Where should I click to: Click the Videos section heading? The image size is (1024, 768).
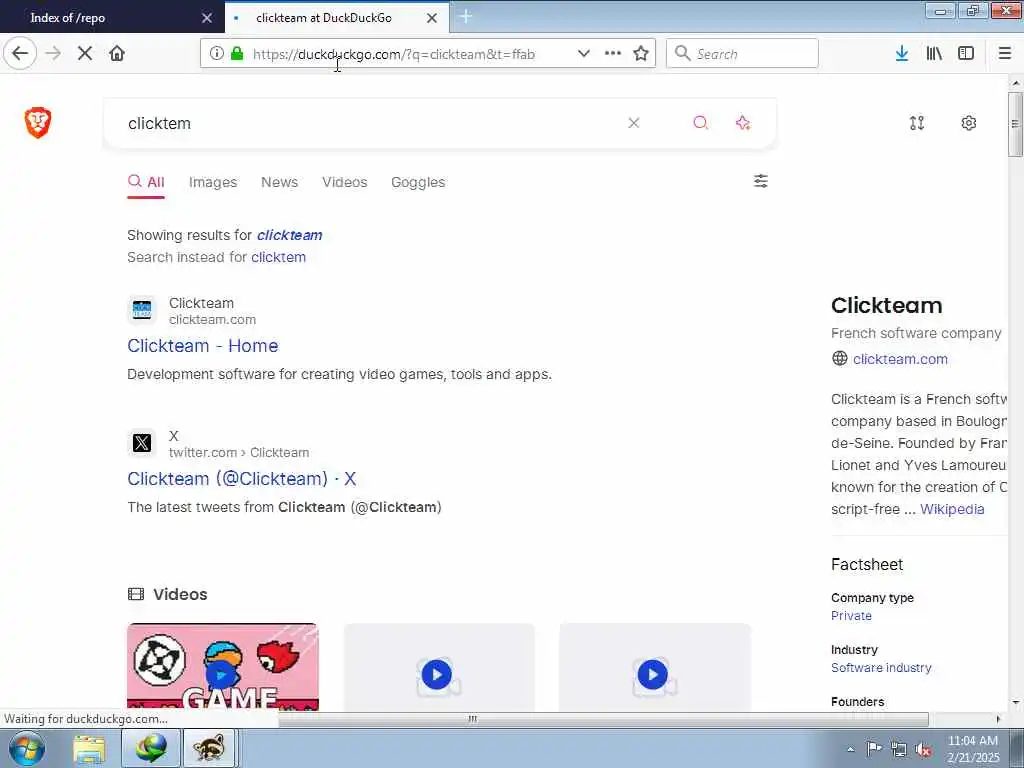[x=180, y=594]
